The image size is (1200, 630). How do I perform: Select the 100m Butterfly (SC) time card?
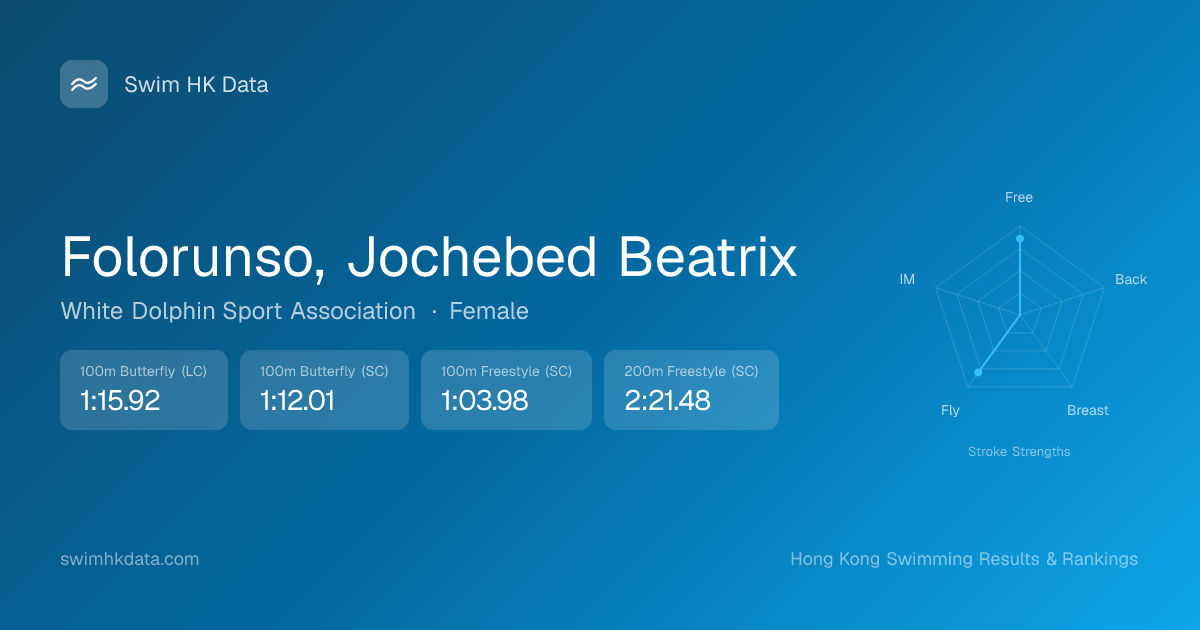(324, 390)
